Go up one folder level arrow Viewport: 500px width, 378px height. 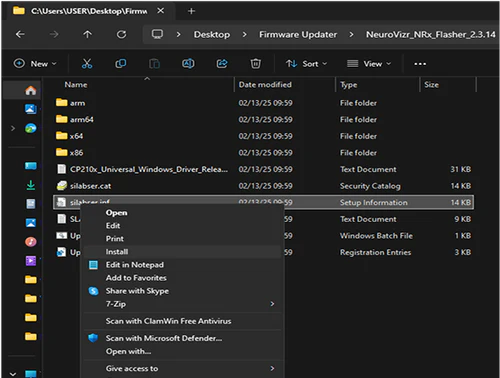tap(87, 34)
